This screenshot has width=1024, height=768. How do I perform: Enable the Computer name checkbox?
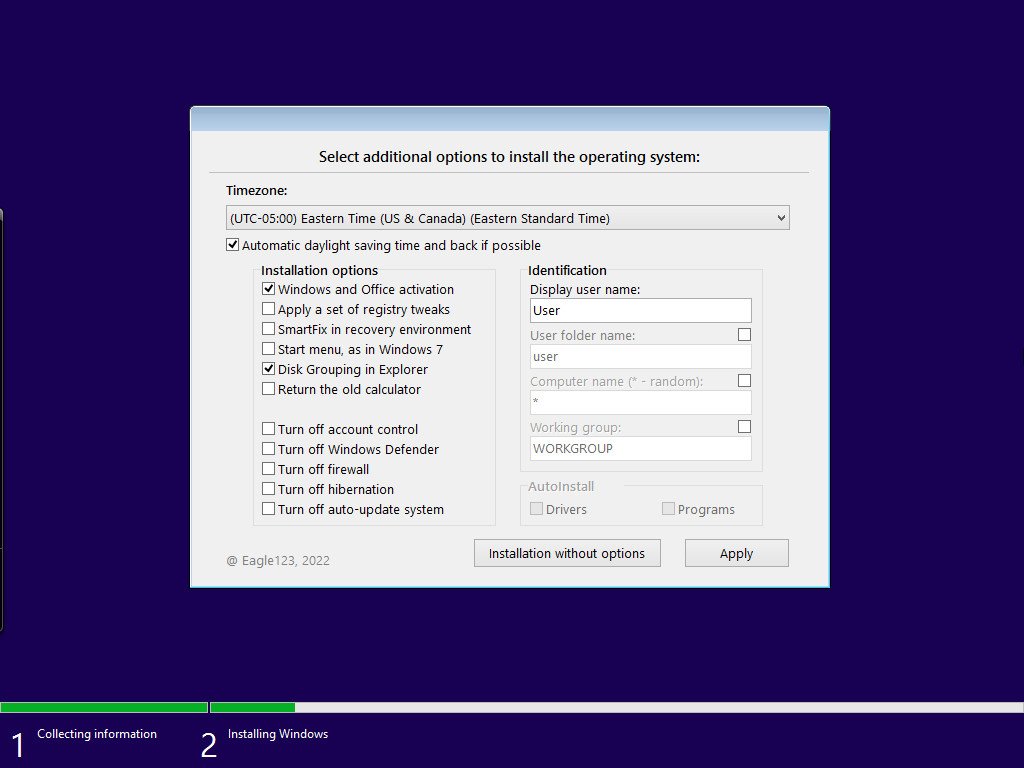[x=744, y=381]
